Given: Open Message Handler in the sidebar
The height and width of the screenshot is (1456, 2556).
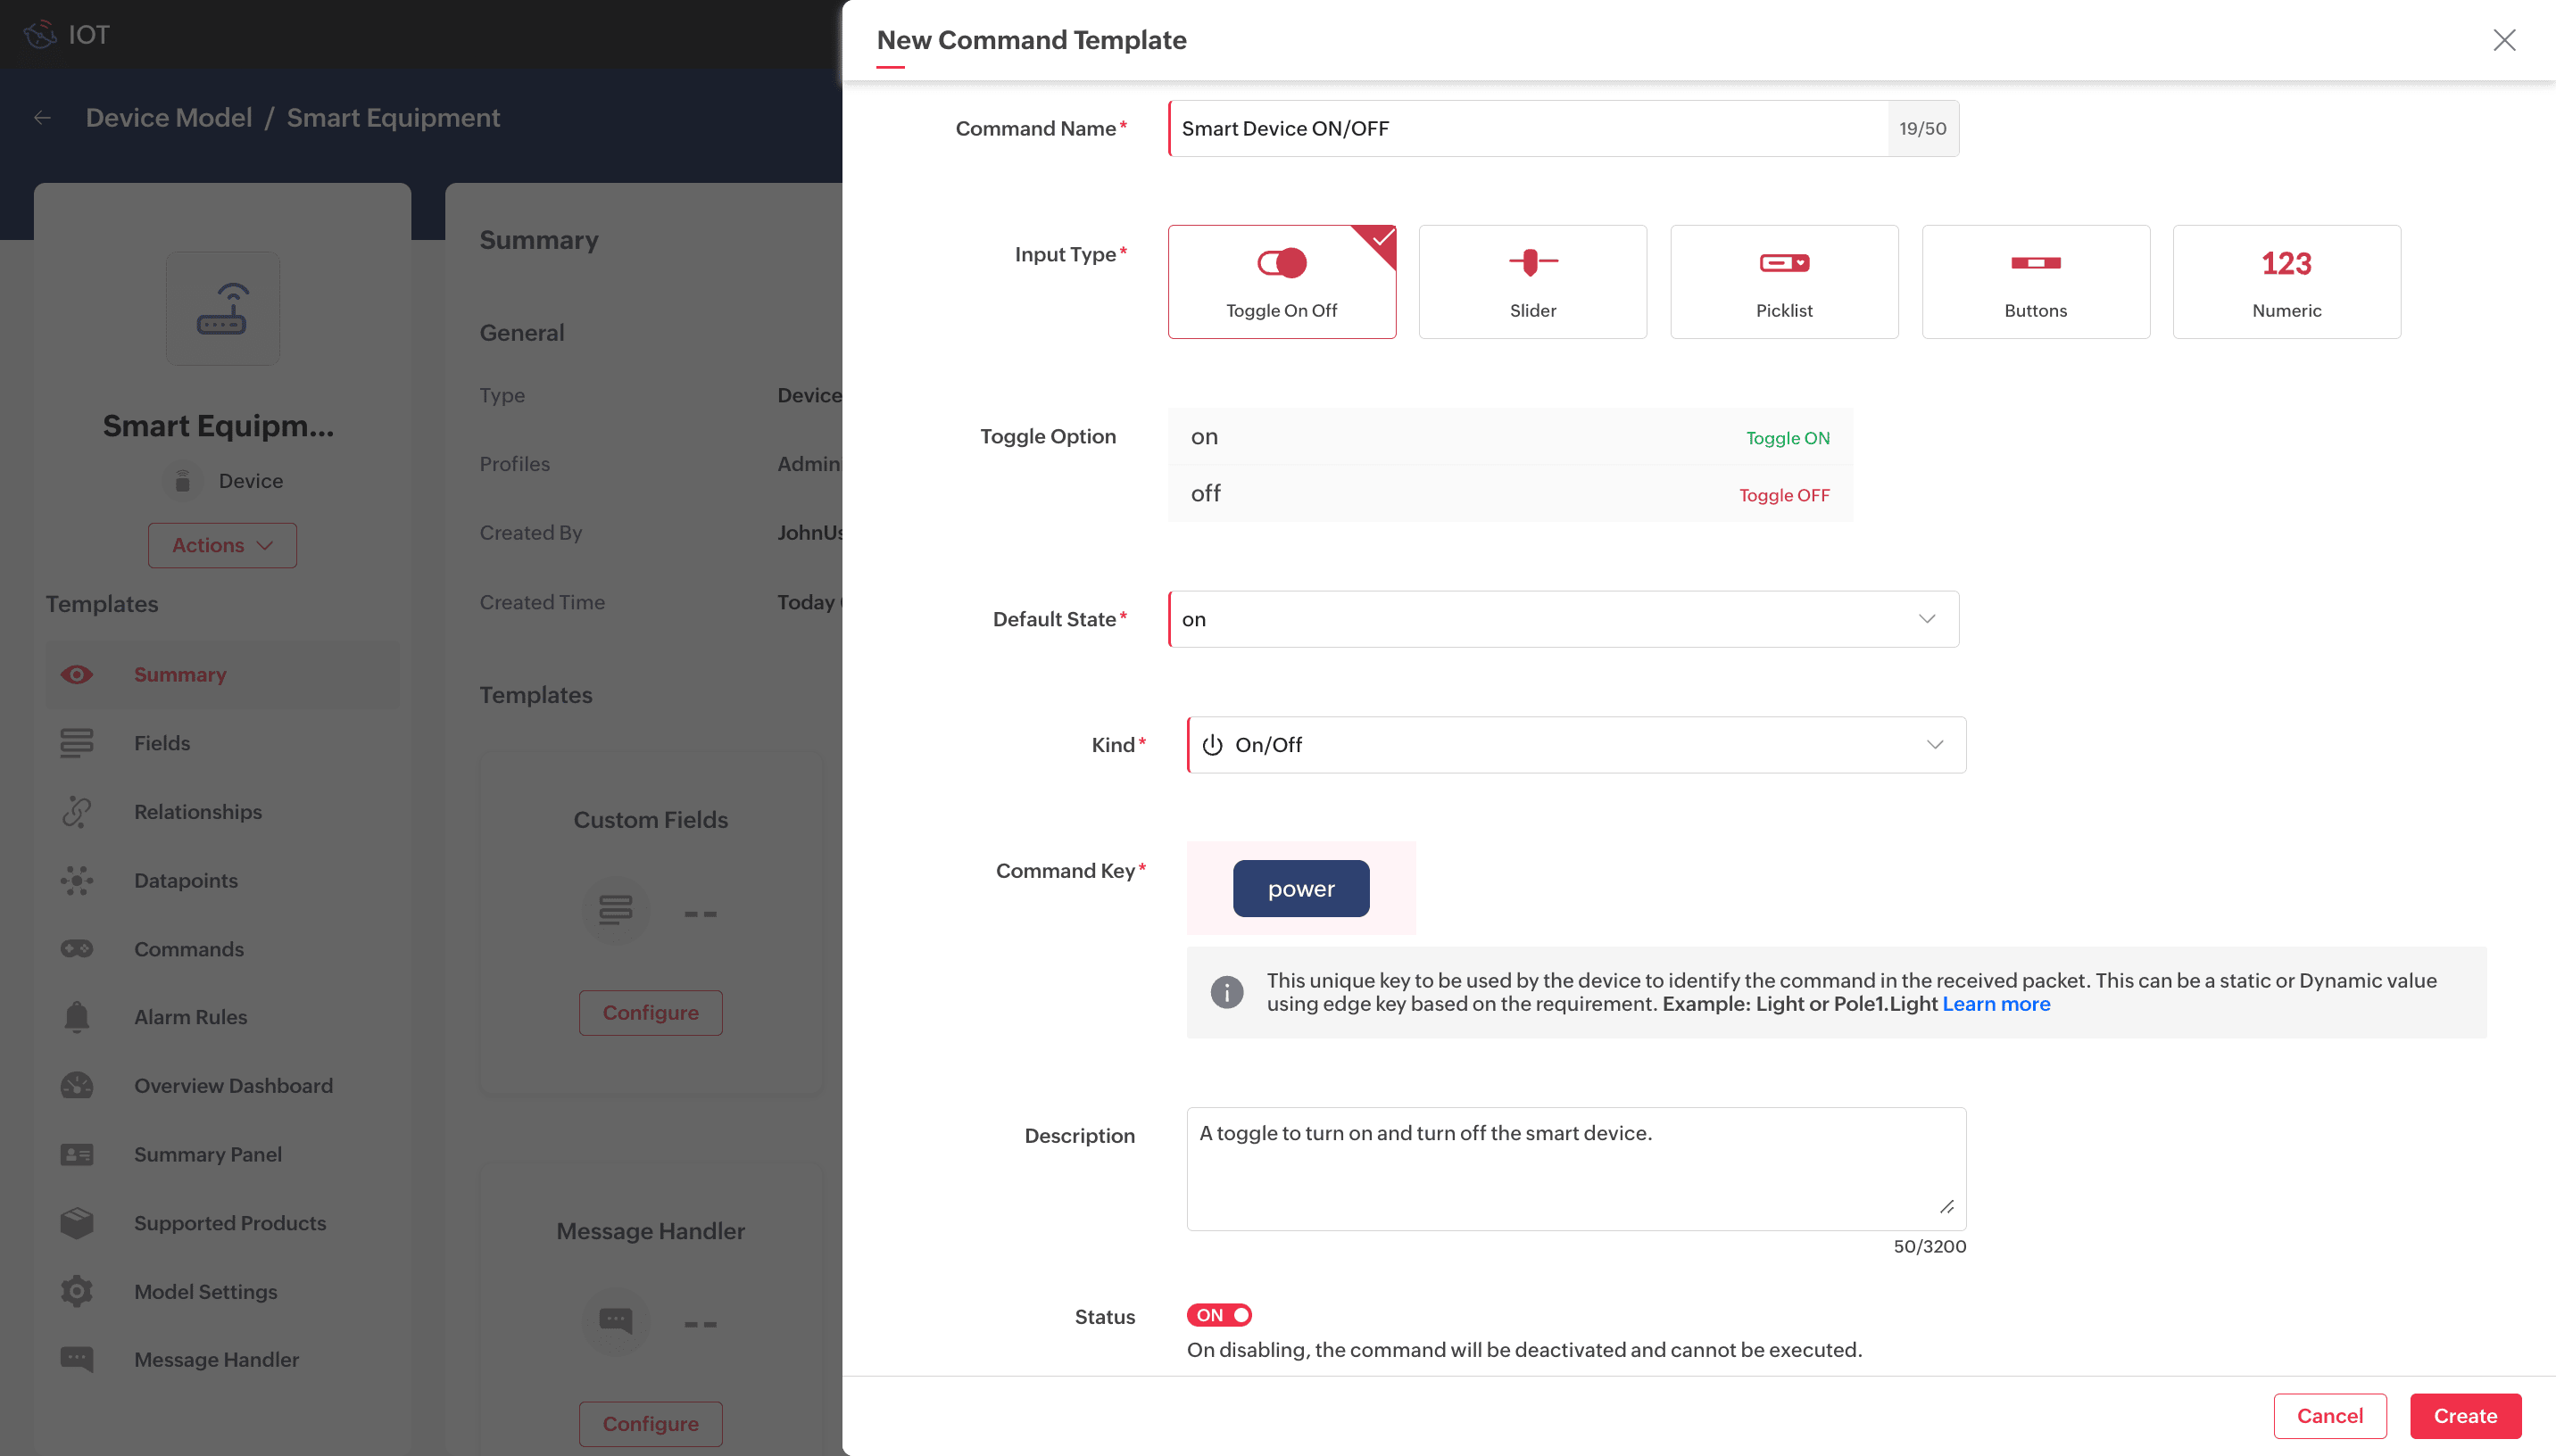Looking at the screenshot, I should click(222, 1360).
